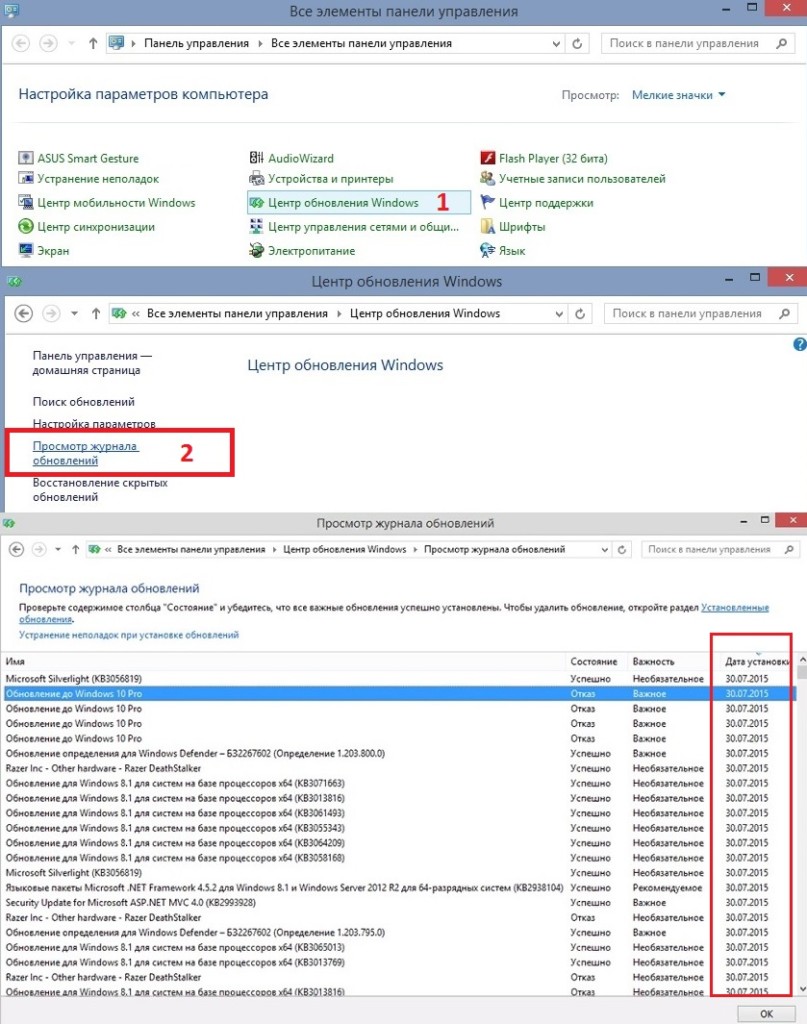Click Восстановление скрытых обновлений link
The height and width of the screenshot is (1024, 807).
[x=100, y=490]
